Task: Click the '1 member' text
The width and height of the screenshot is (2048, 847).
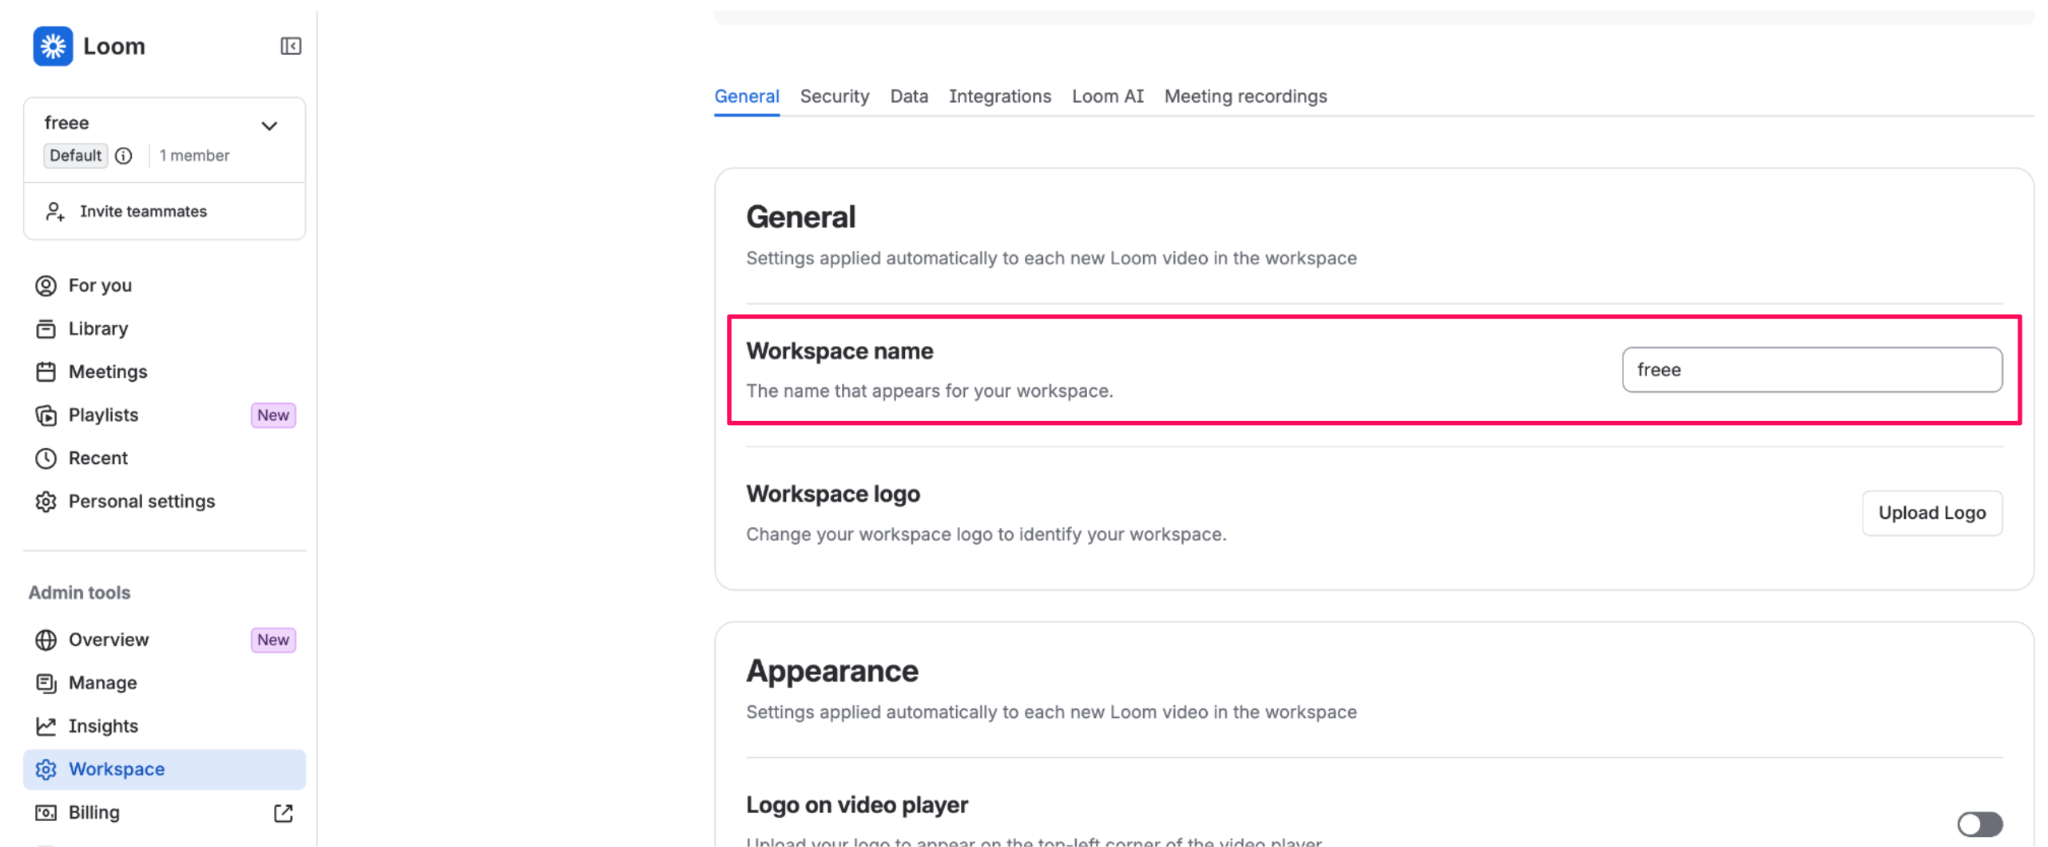Action: tap(194, 156)
